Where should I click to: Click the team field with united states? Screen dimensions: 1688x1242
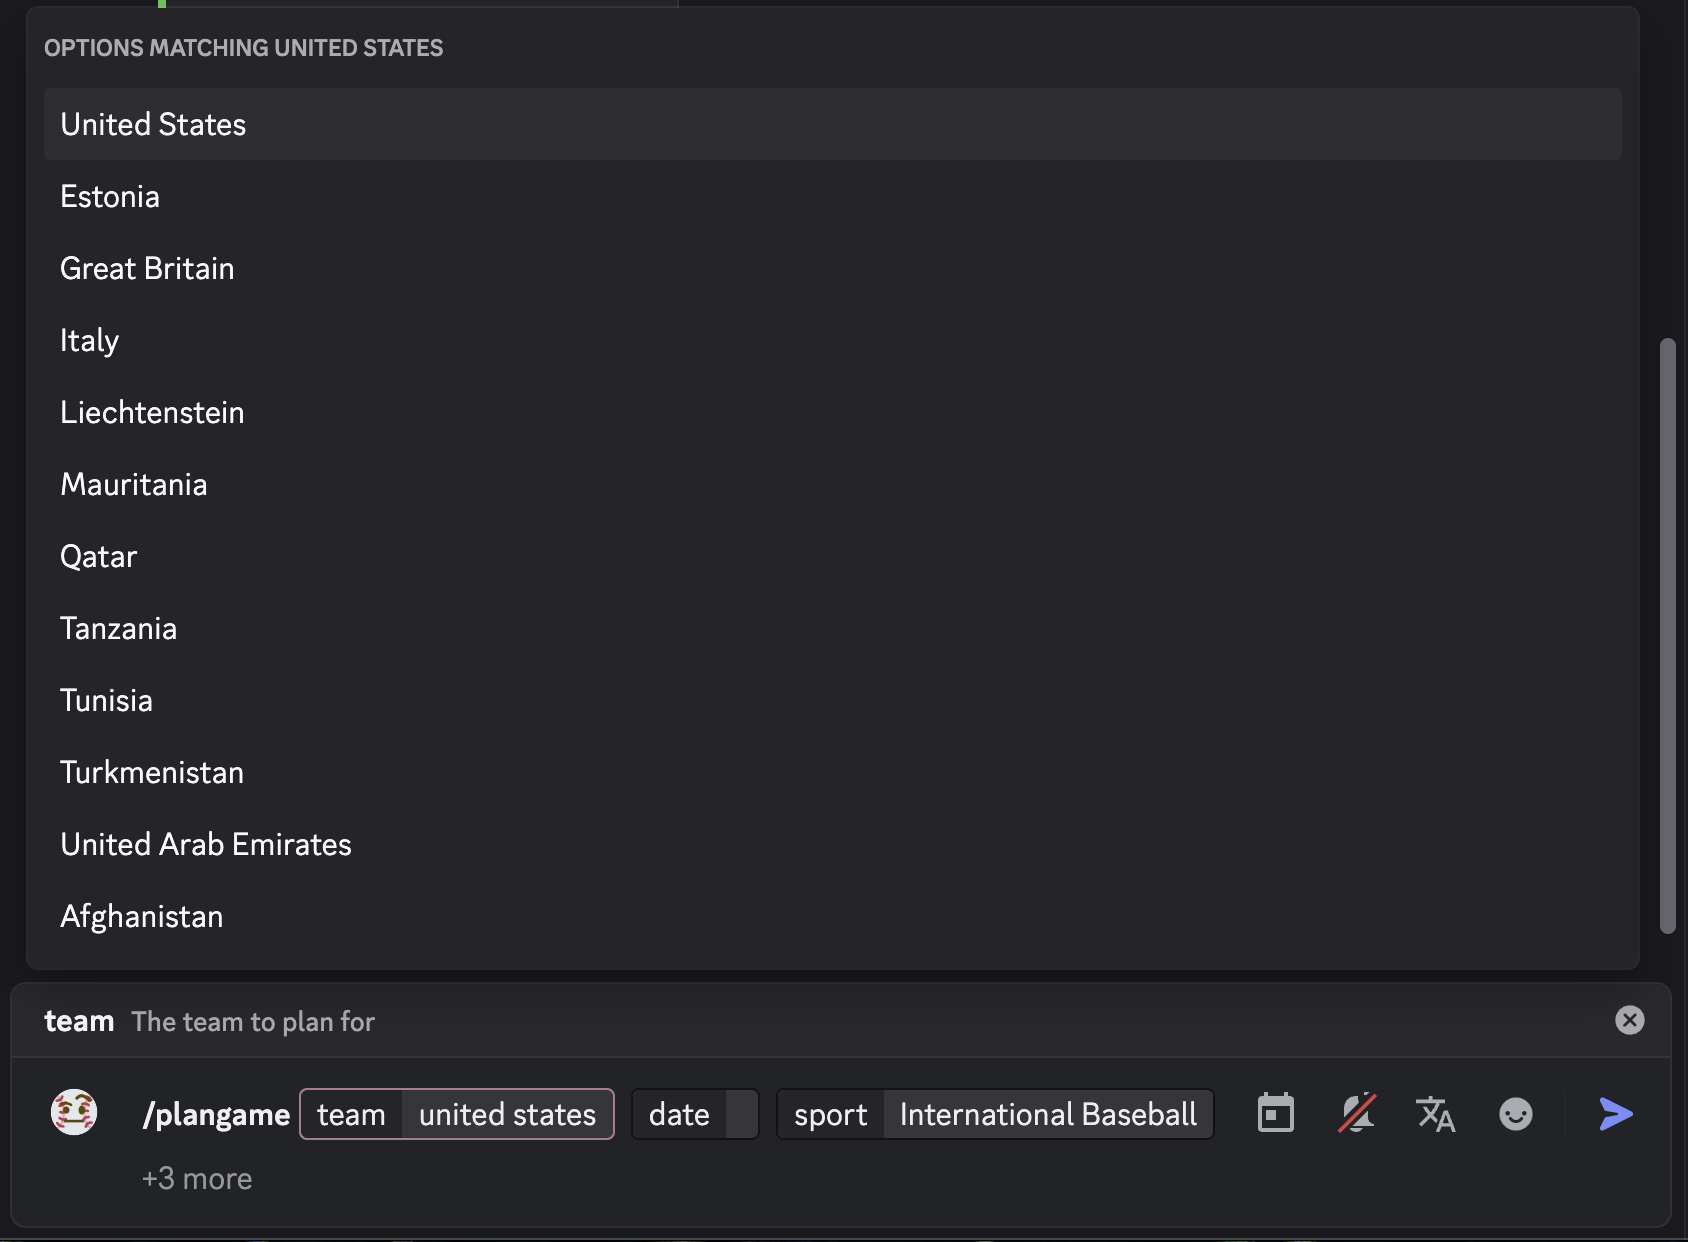pyautogui.click(x=507, y=1114)
